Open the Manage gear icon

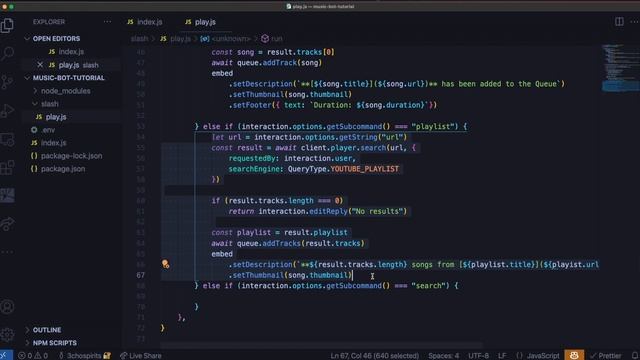click(7, 335)
